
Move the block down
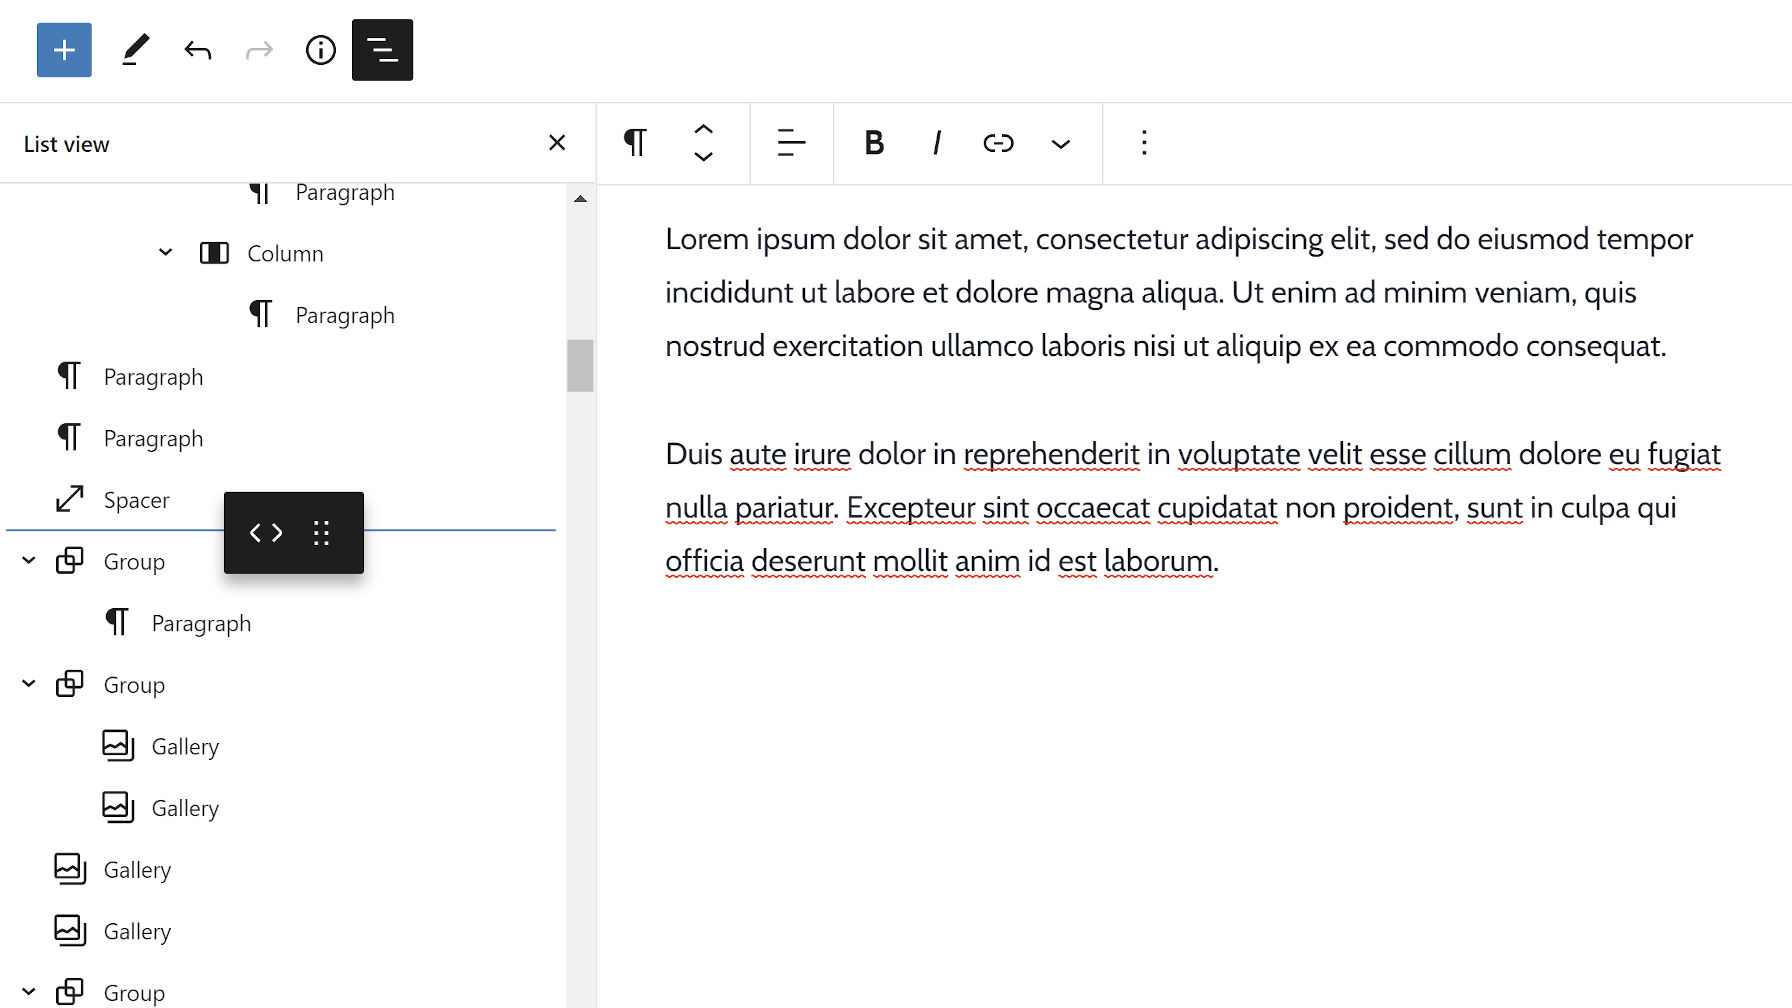704,156
